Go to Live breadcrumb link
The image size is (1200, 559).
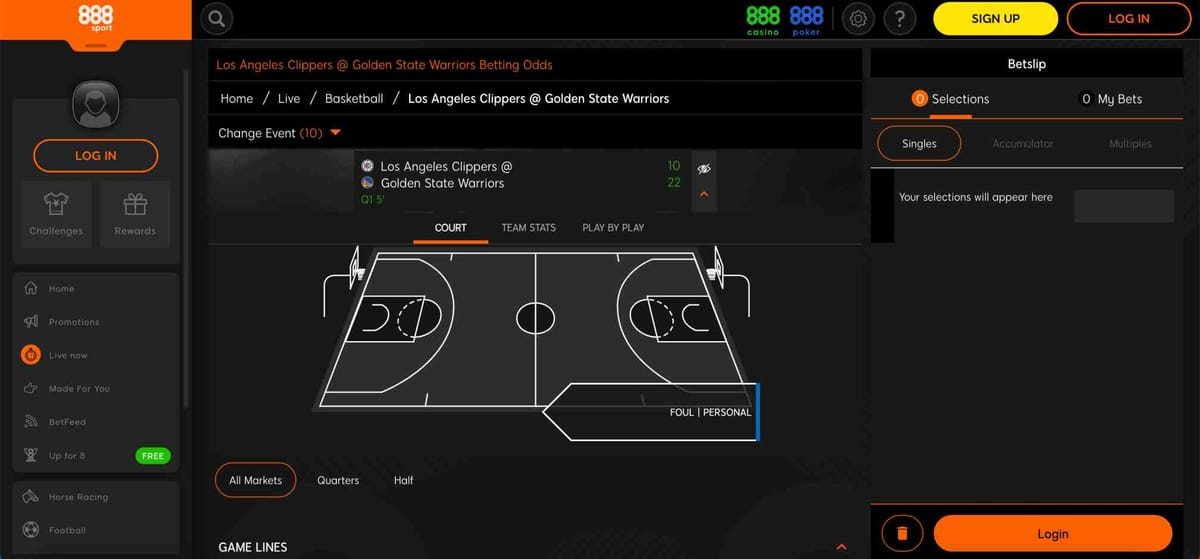point(289,98)
